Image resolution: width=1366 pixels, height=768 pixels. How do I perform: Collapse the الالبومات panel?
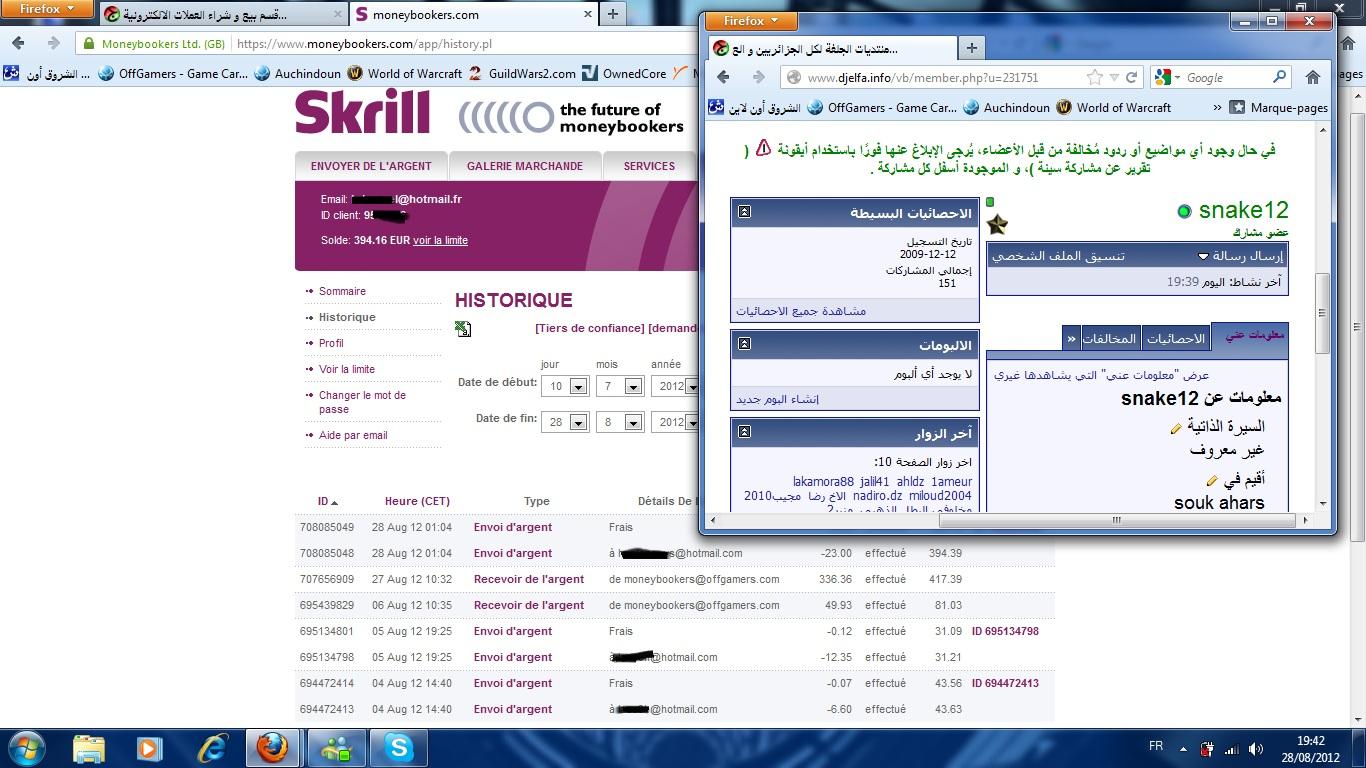click(x=744, y=344)
